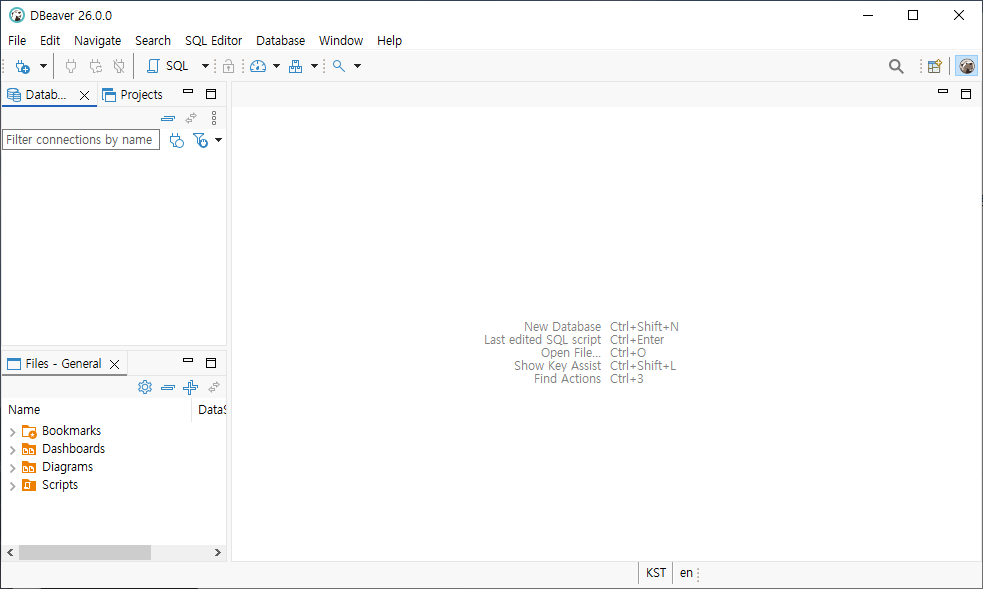Expand the dashboard dropdown arrow

(276, 66)
